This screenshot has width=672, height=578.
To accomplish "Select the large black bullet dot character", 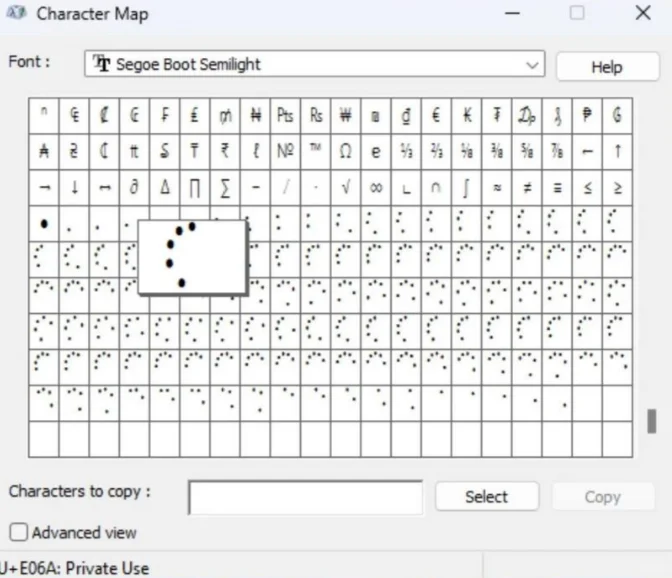I will click(x=44, y=224).
